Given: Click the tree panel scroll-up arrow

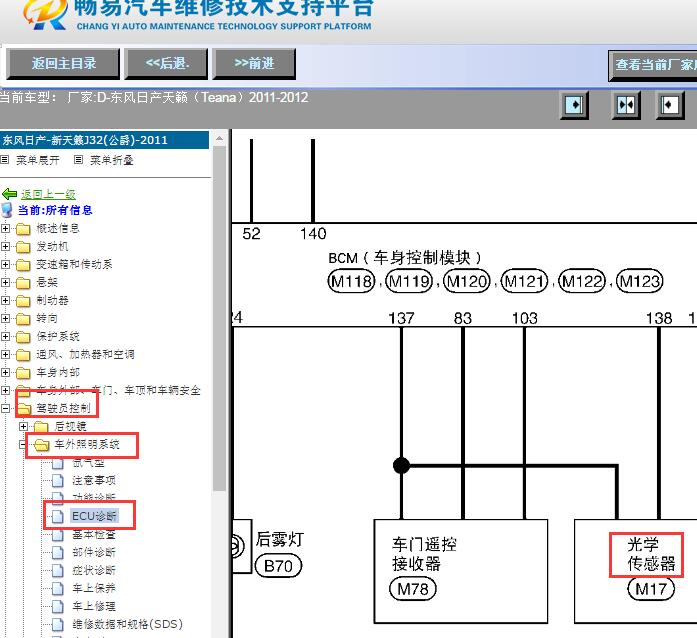Looking at the screenshot, I should pyautogui.click(x=219, y=139).
